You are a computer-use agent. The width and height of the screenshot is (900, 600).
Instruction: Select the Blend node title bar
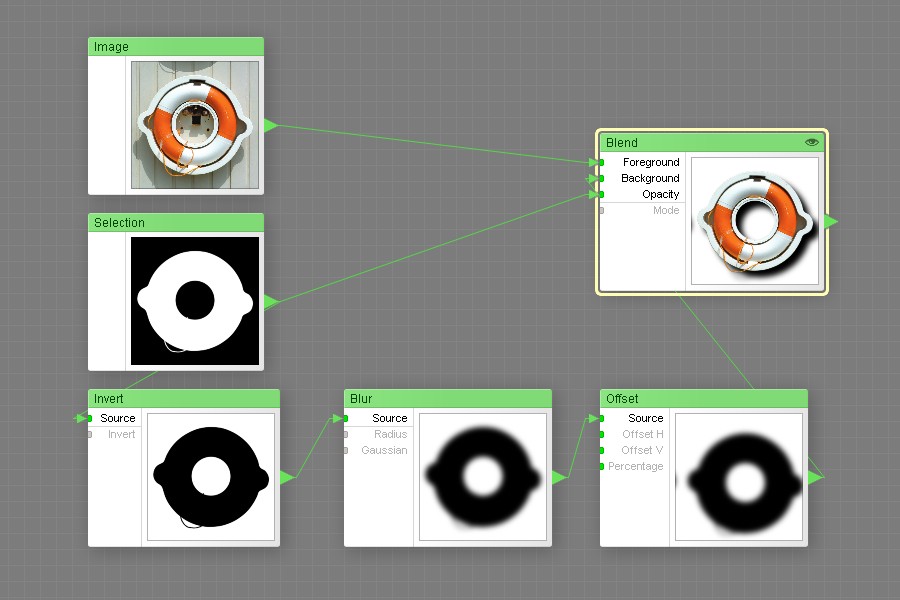712,142
